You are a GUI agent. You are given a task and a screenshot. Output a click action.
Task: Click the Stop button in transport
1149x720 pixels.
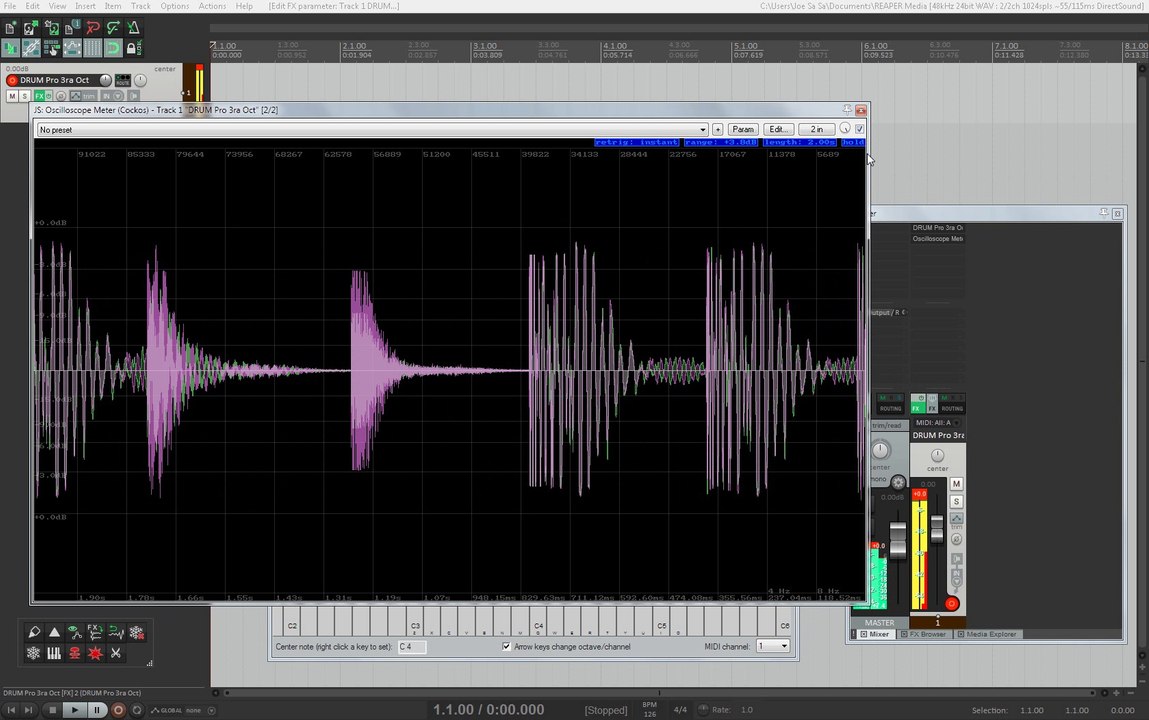52,710
